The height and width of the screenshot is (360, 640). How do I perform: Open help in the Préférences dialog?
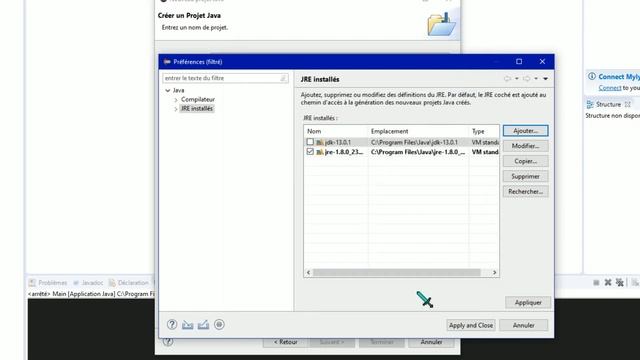(172, 324)
